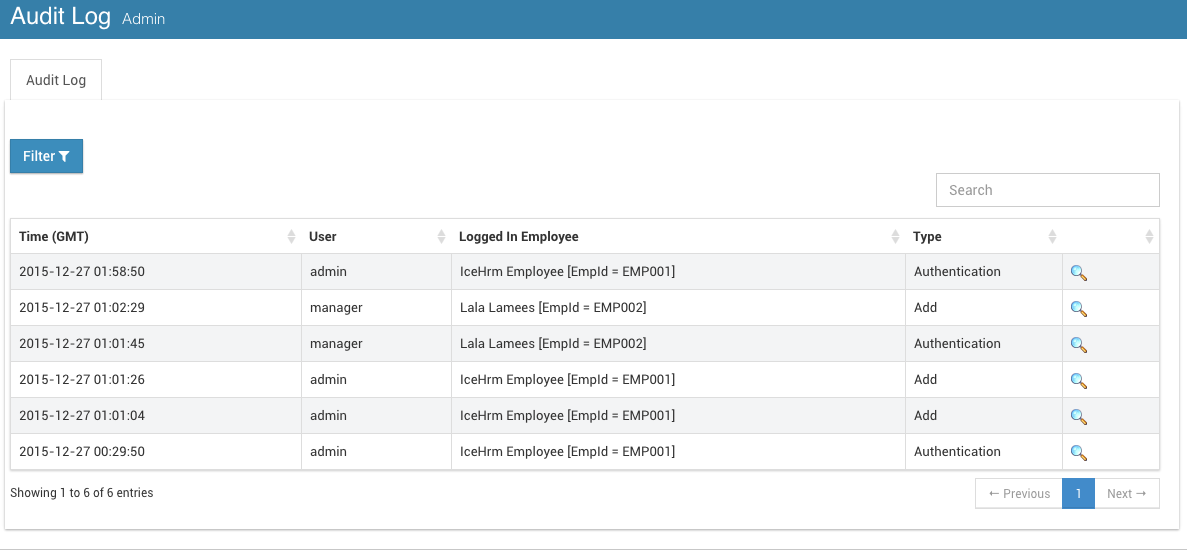View details of 01:01:04 admin Add entry
The image size is (1187, 550).
tap(1079, 417)
